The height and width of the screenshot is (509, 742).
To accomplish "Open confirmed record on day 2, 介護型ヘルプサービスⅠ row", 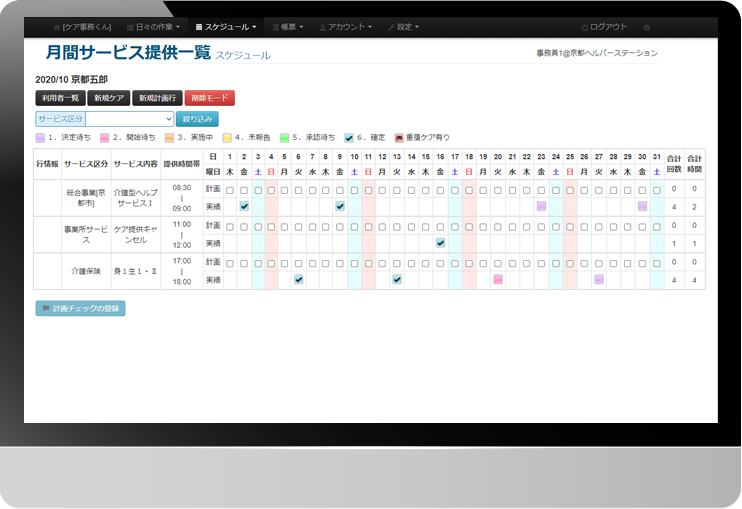I will point(244,206).
